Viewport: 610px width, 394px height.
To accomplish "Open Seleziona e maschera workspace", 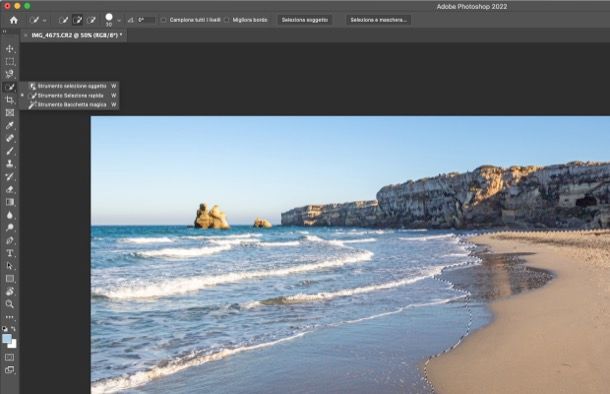I will click(378, 20).
